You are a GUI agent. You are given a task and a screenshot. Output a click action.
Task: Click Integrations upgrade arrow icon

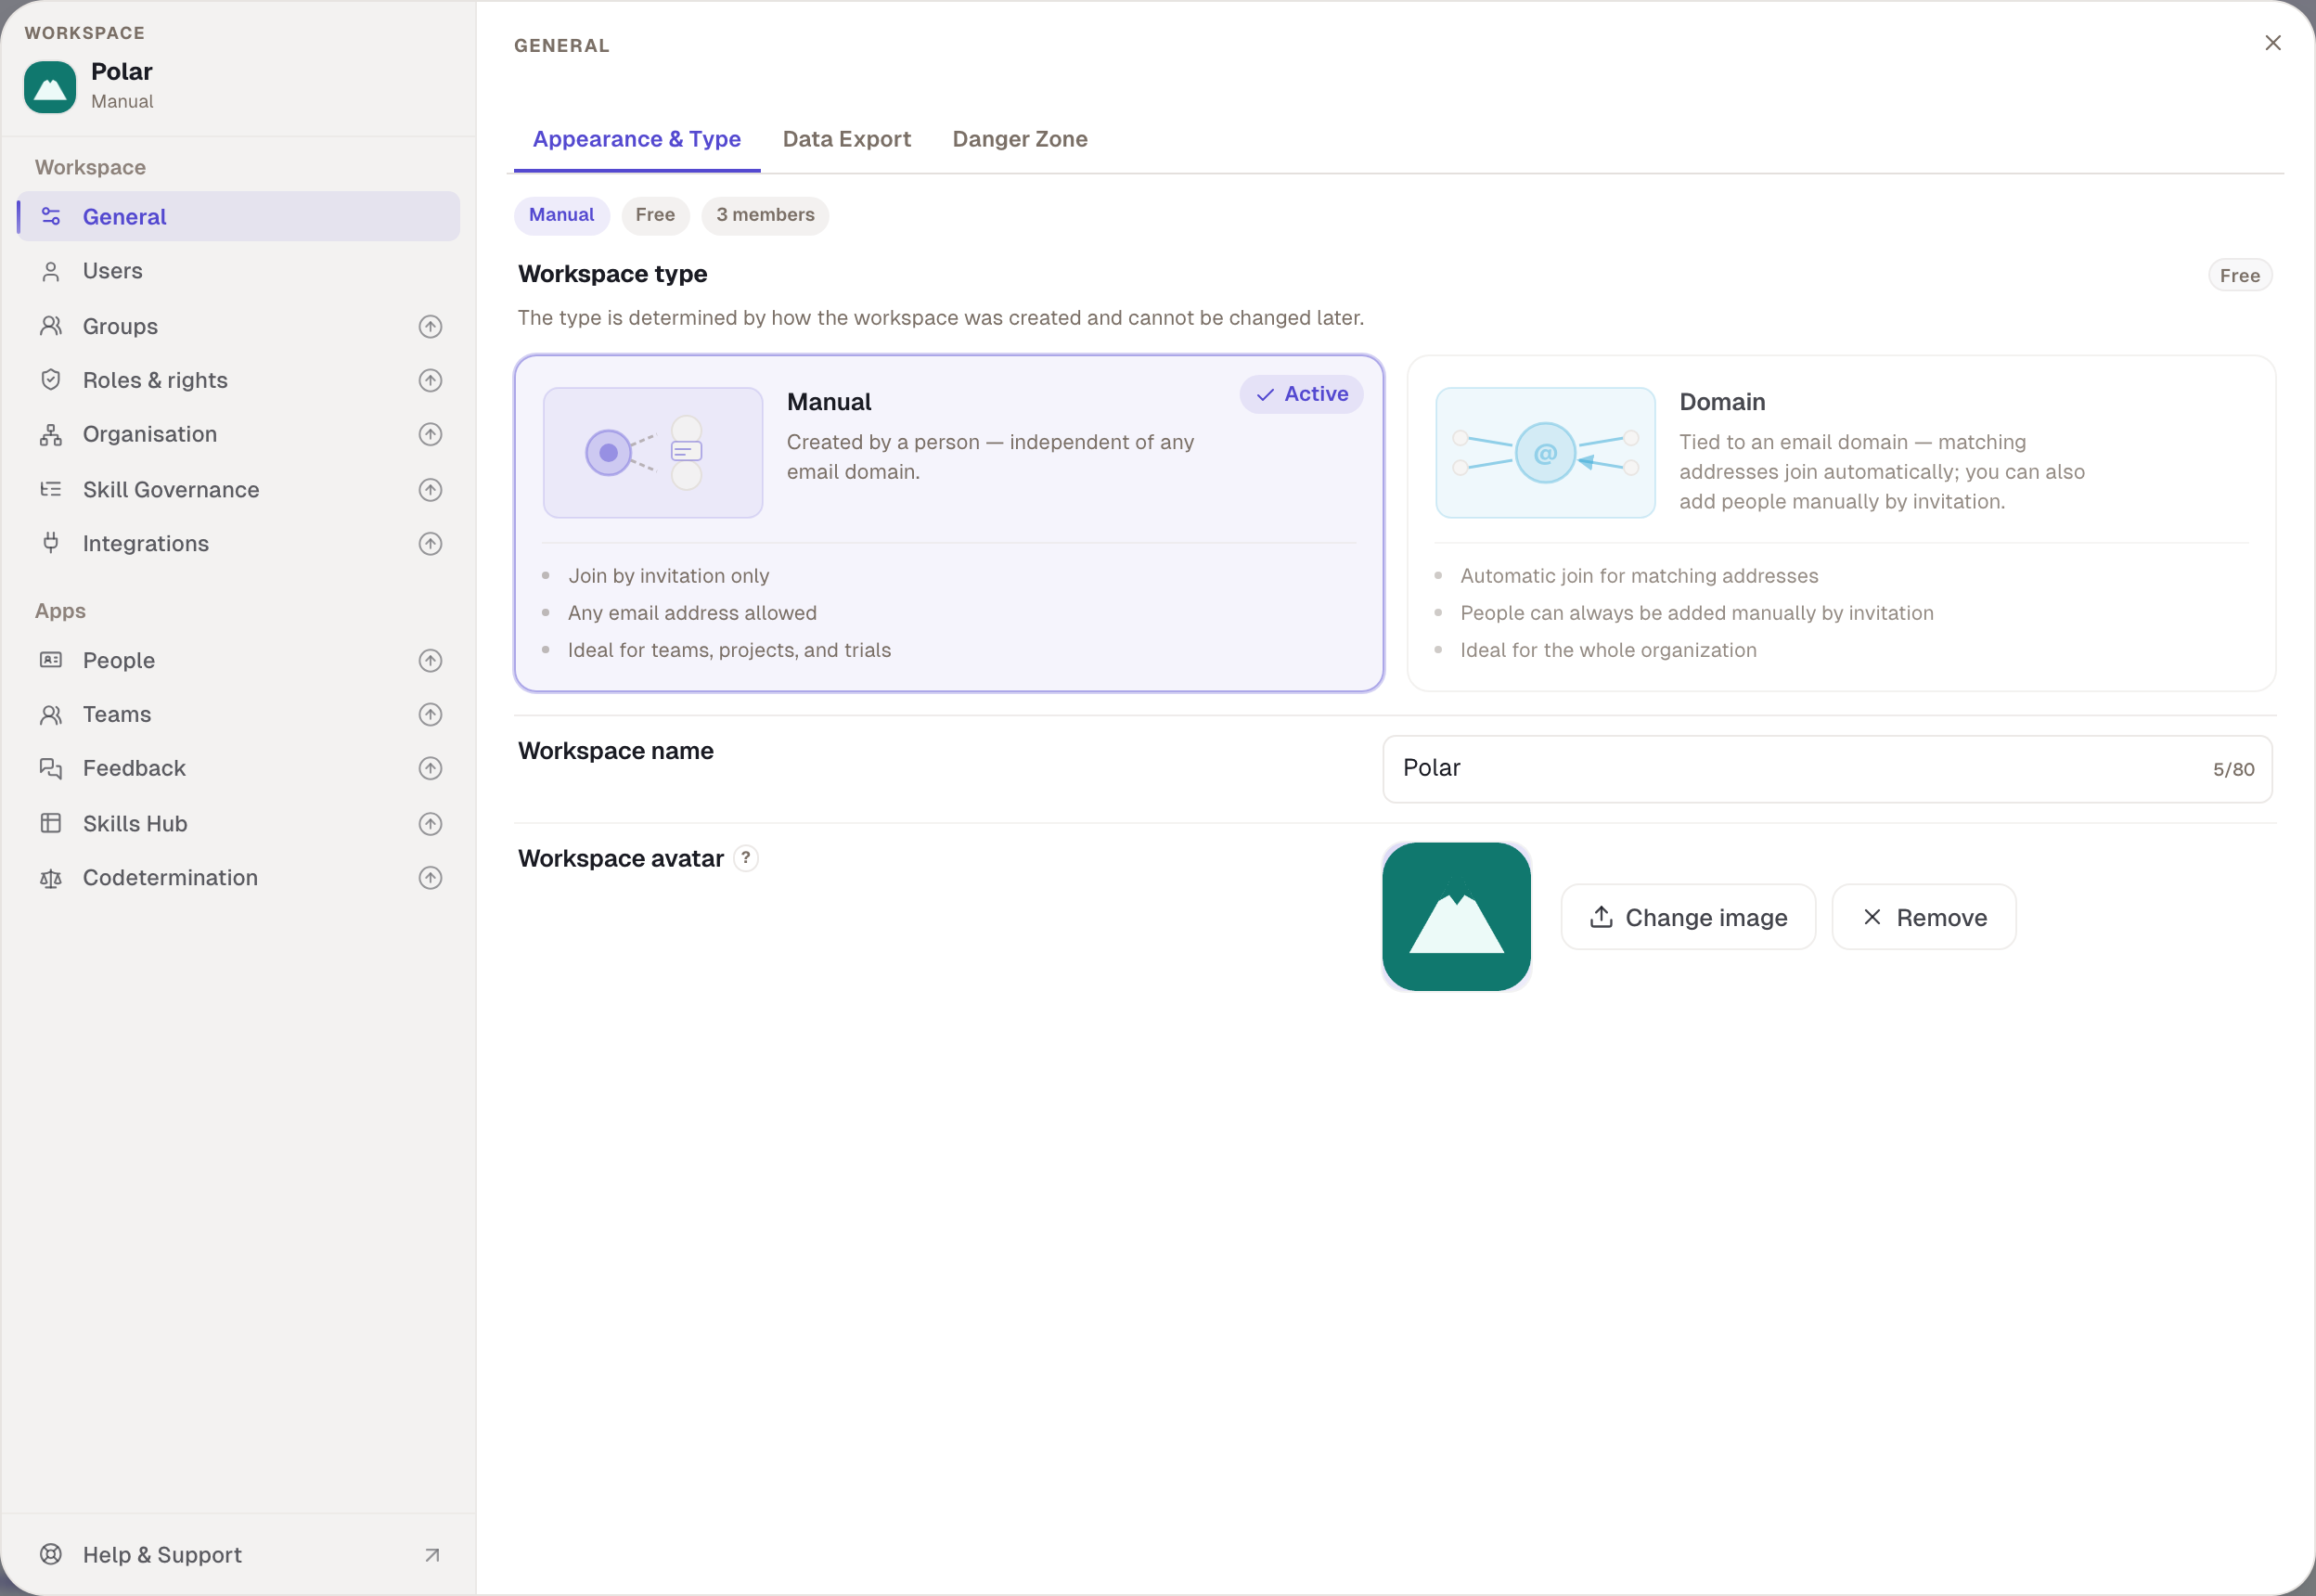[x=430, y=544]
